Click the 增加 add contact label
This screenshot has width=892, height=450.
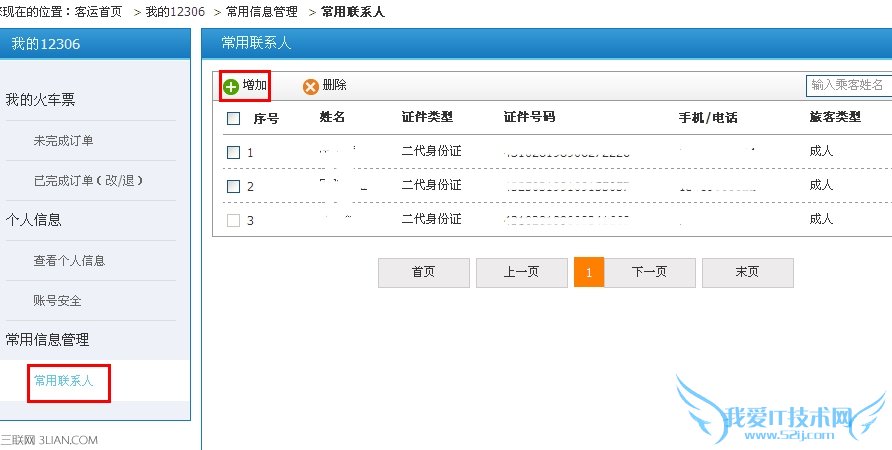255,85
